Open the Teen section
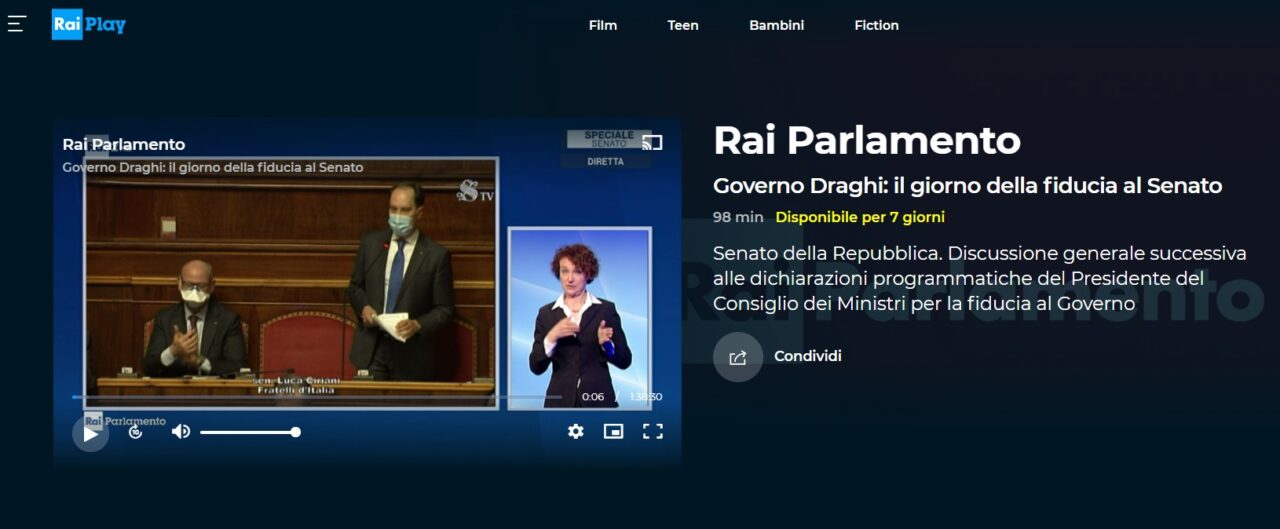 tap(683, 25)
